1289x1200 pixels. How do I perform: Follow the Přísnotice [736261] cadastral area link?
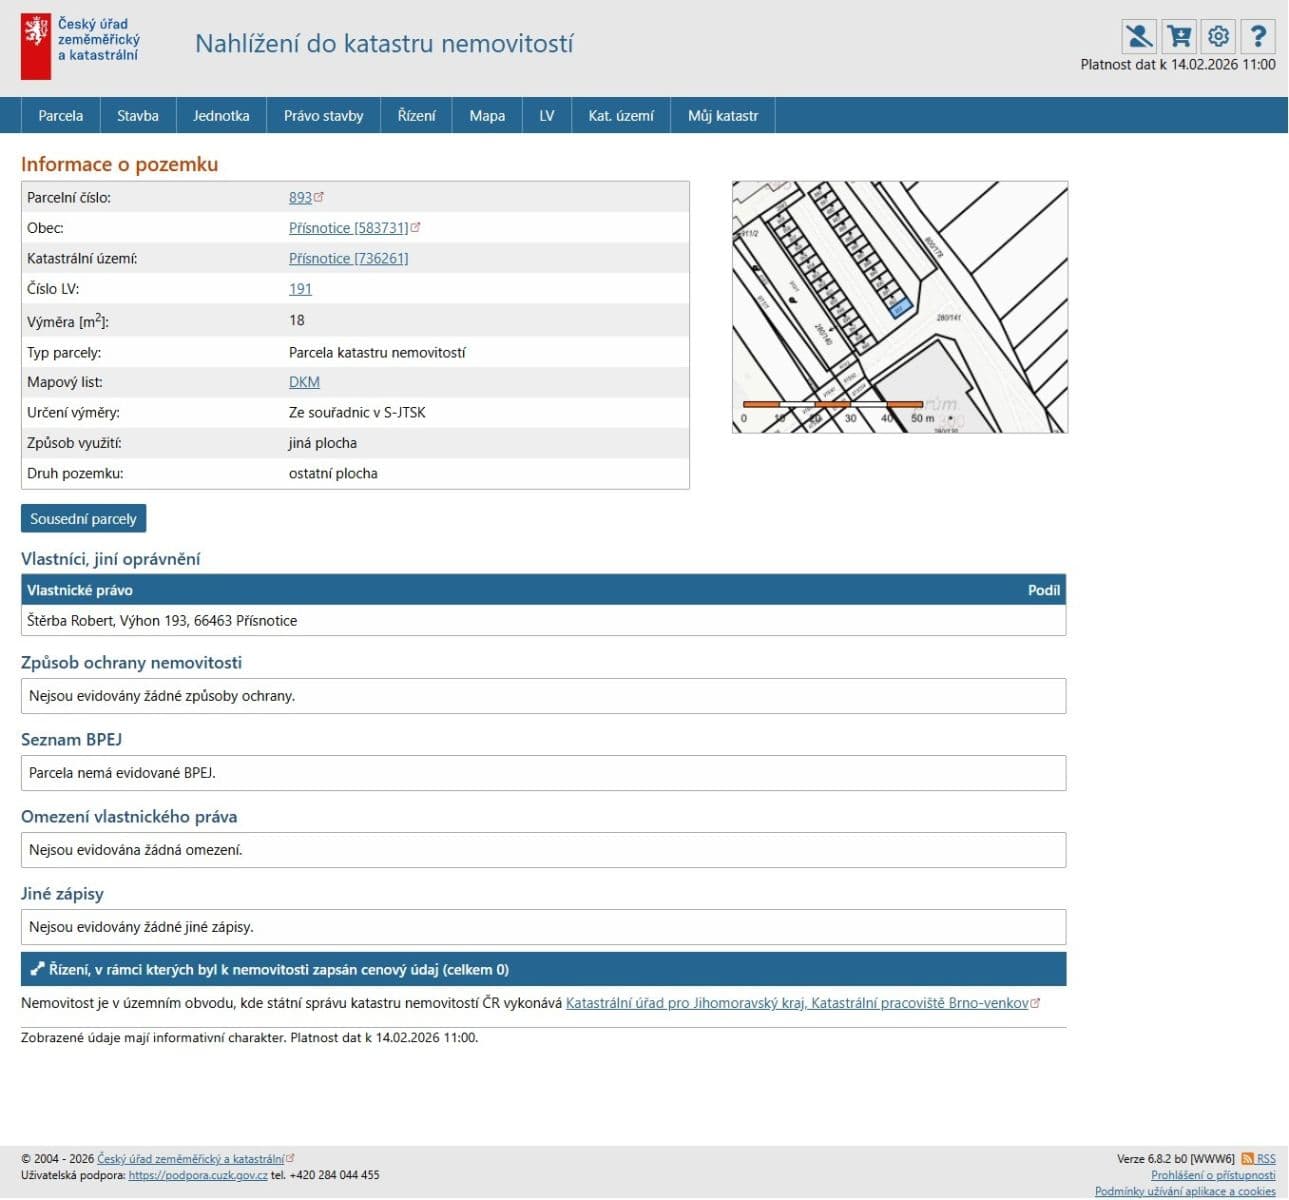click(348, 258)
